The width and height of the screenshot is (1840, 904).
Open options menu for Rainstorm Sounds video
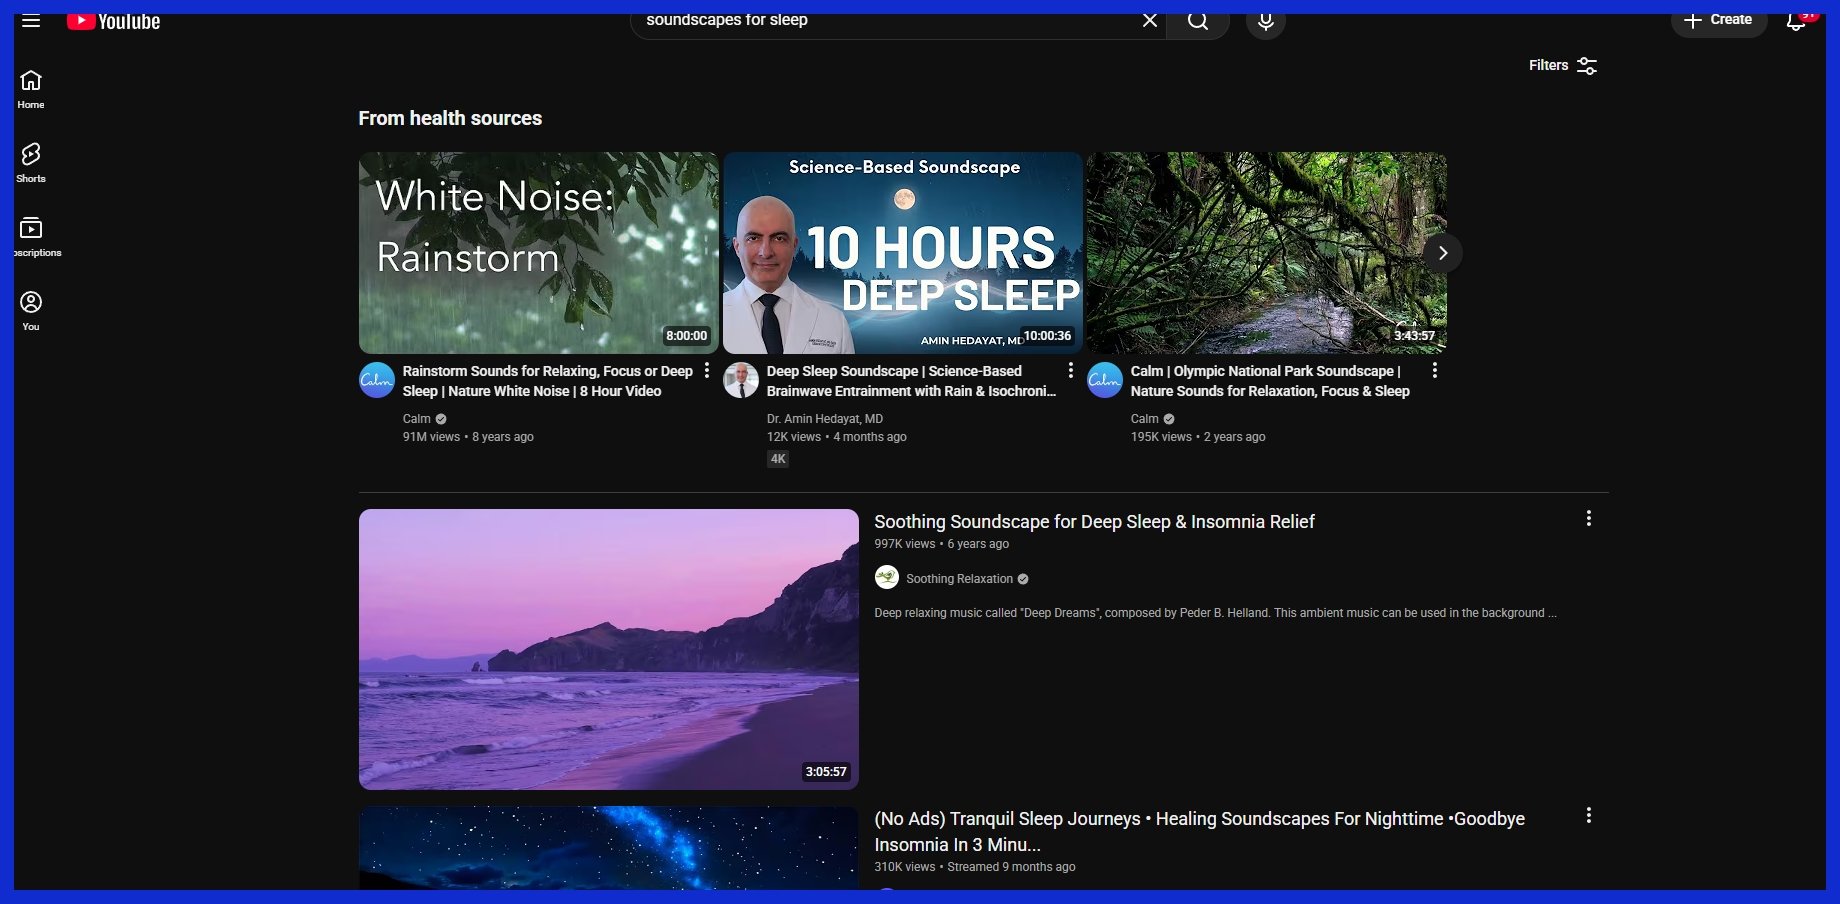click(707, 371)
